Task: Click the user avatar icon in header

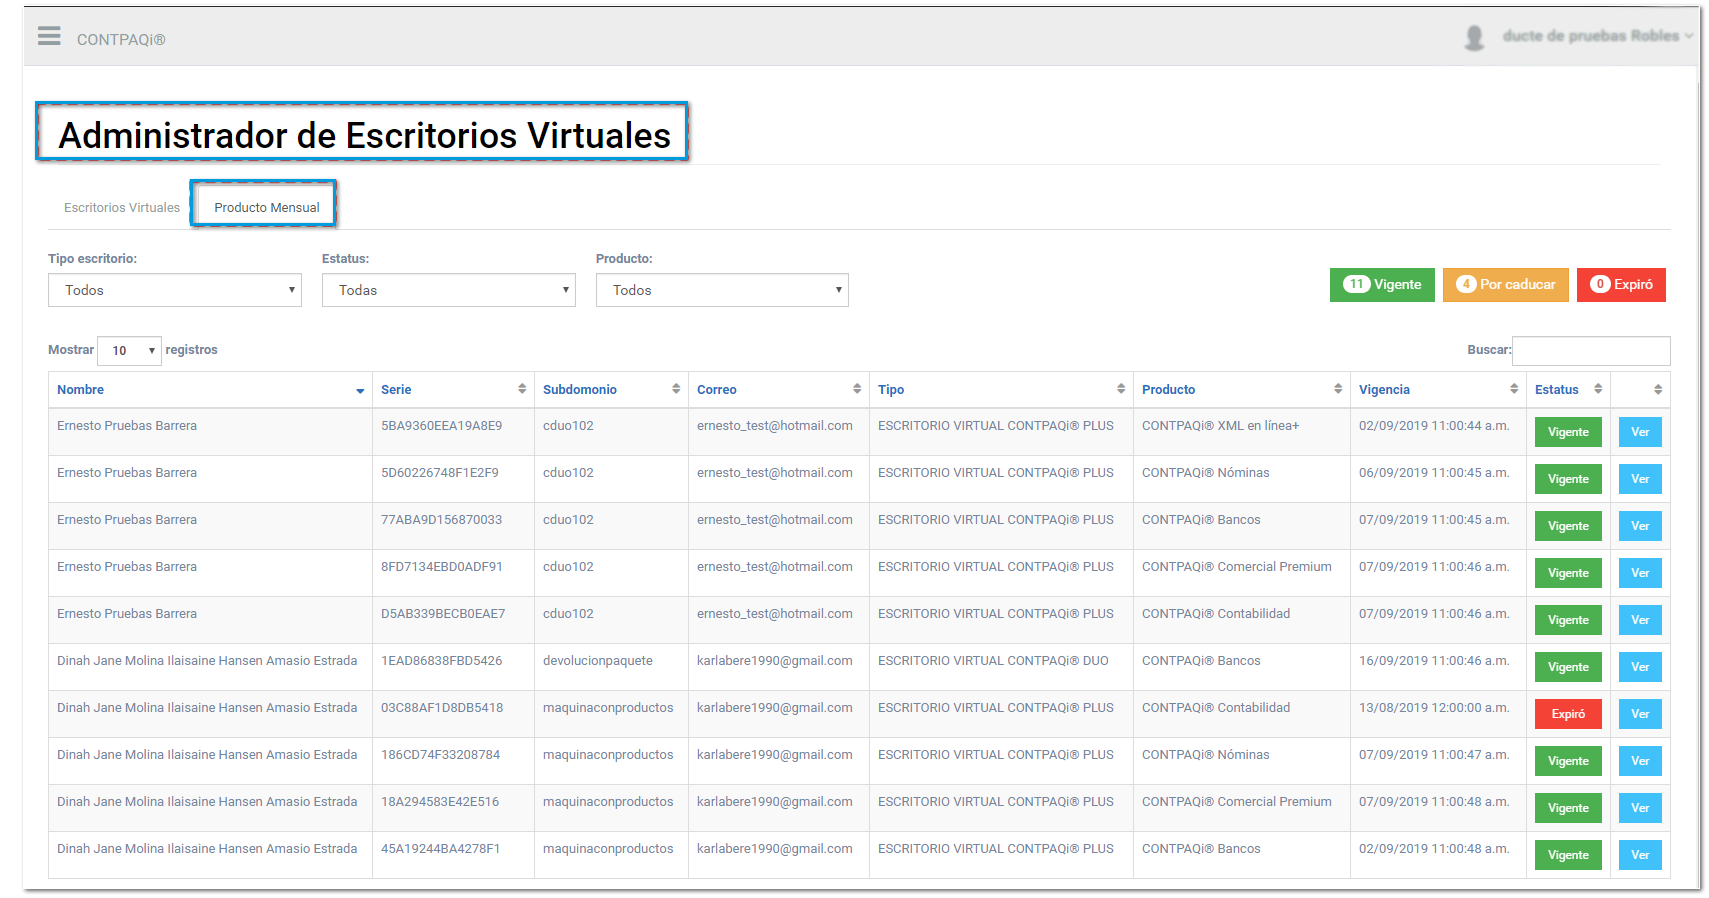Action: (1473, 38)
